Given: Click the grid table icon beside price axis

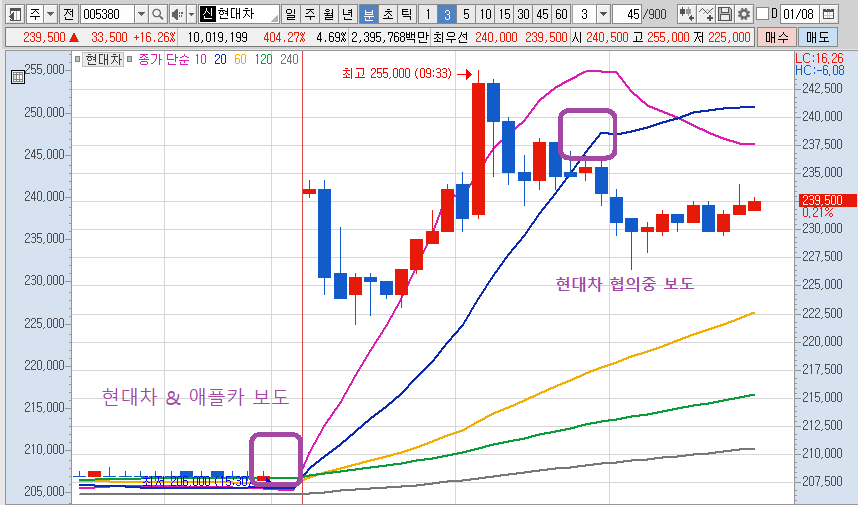Looking at the screenshot, I should (x=18, y=77).
